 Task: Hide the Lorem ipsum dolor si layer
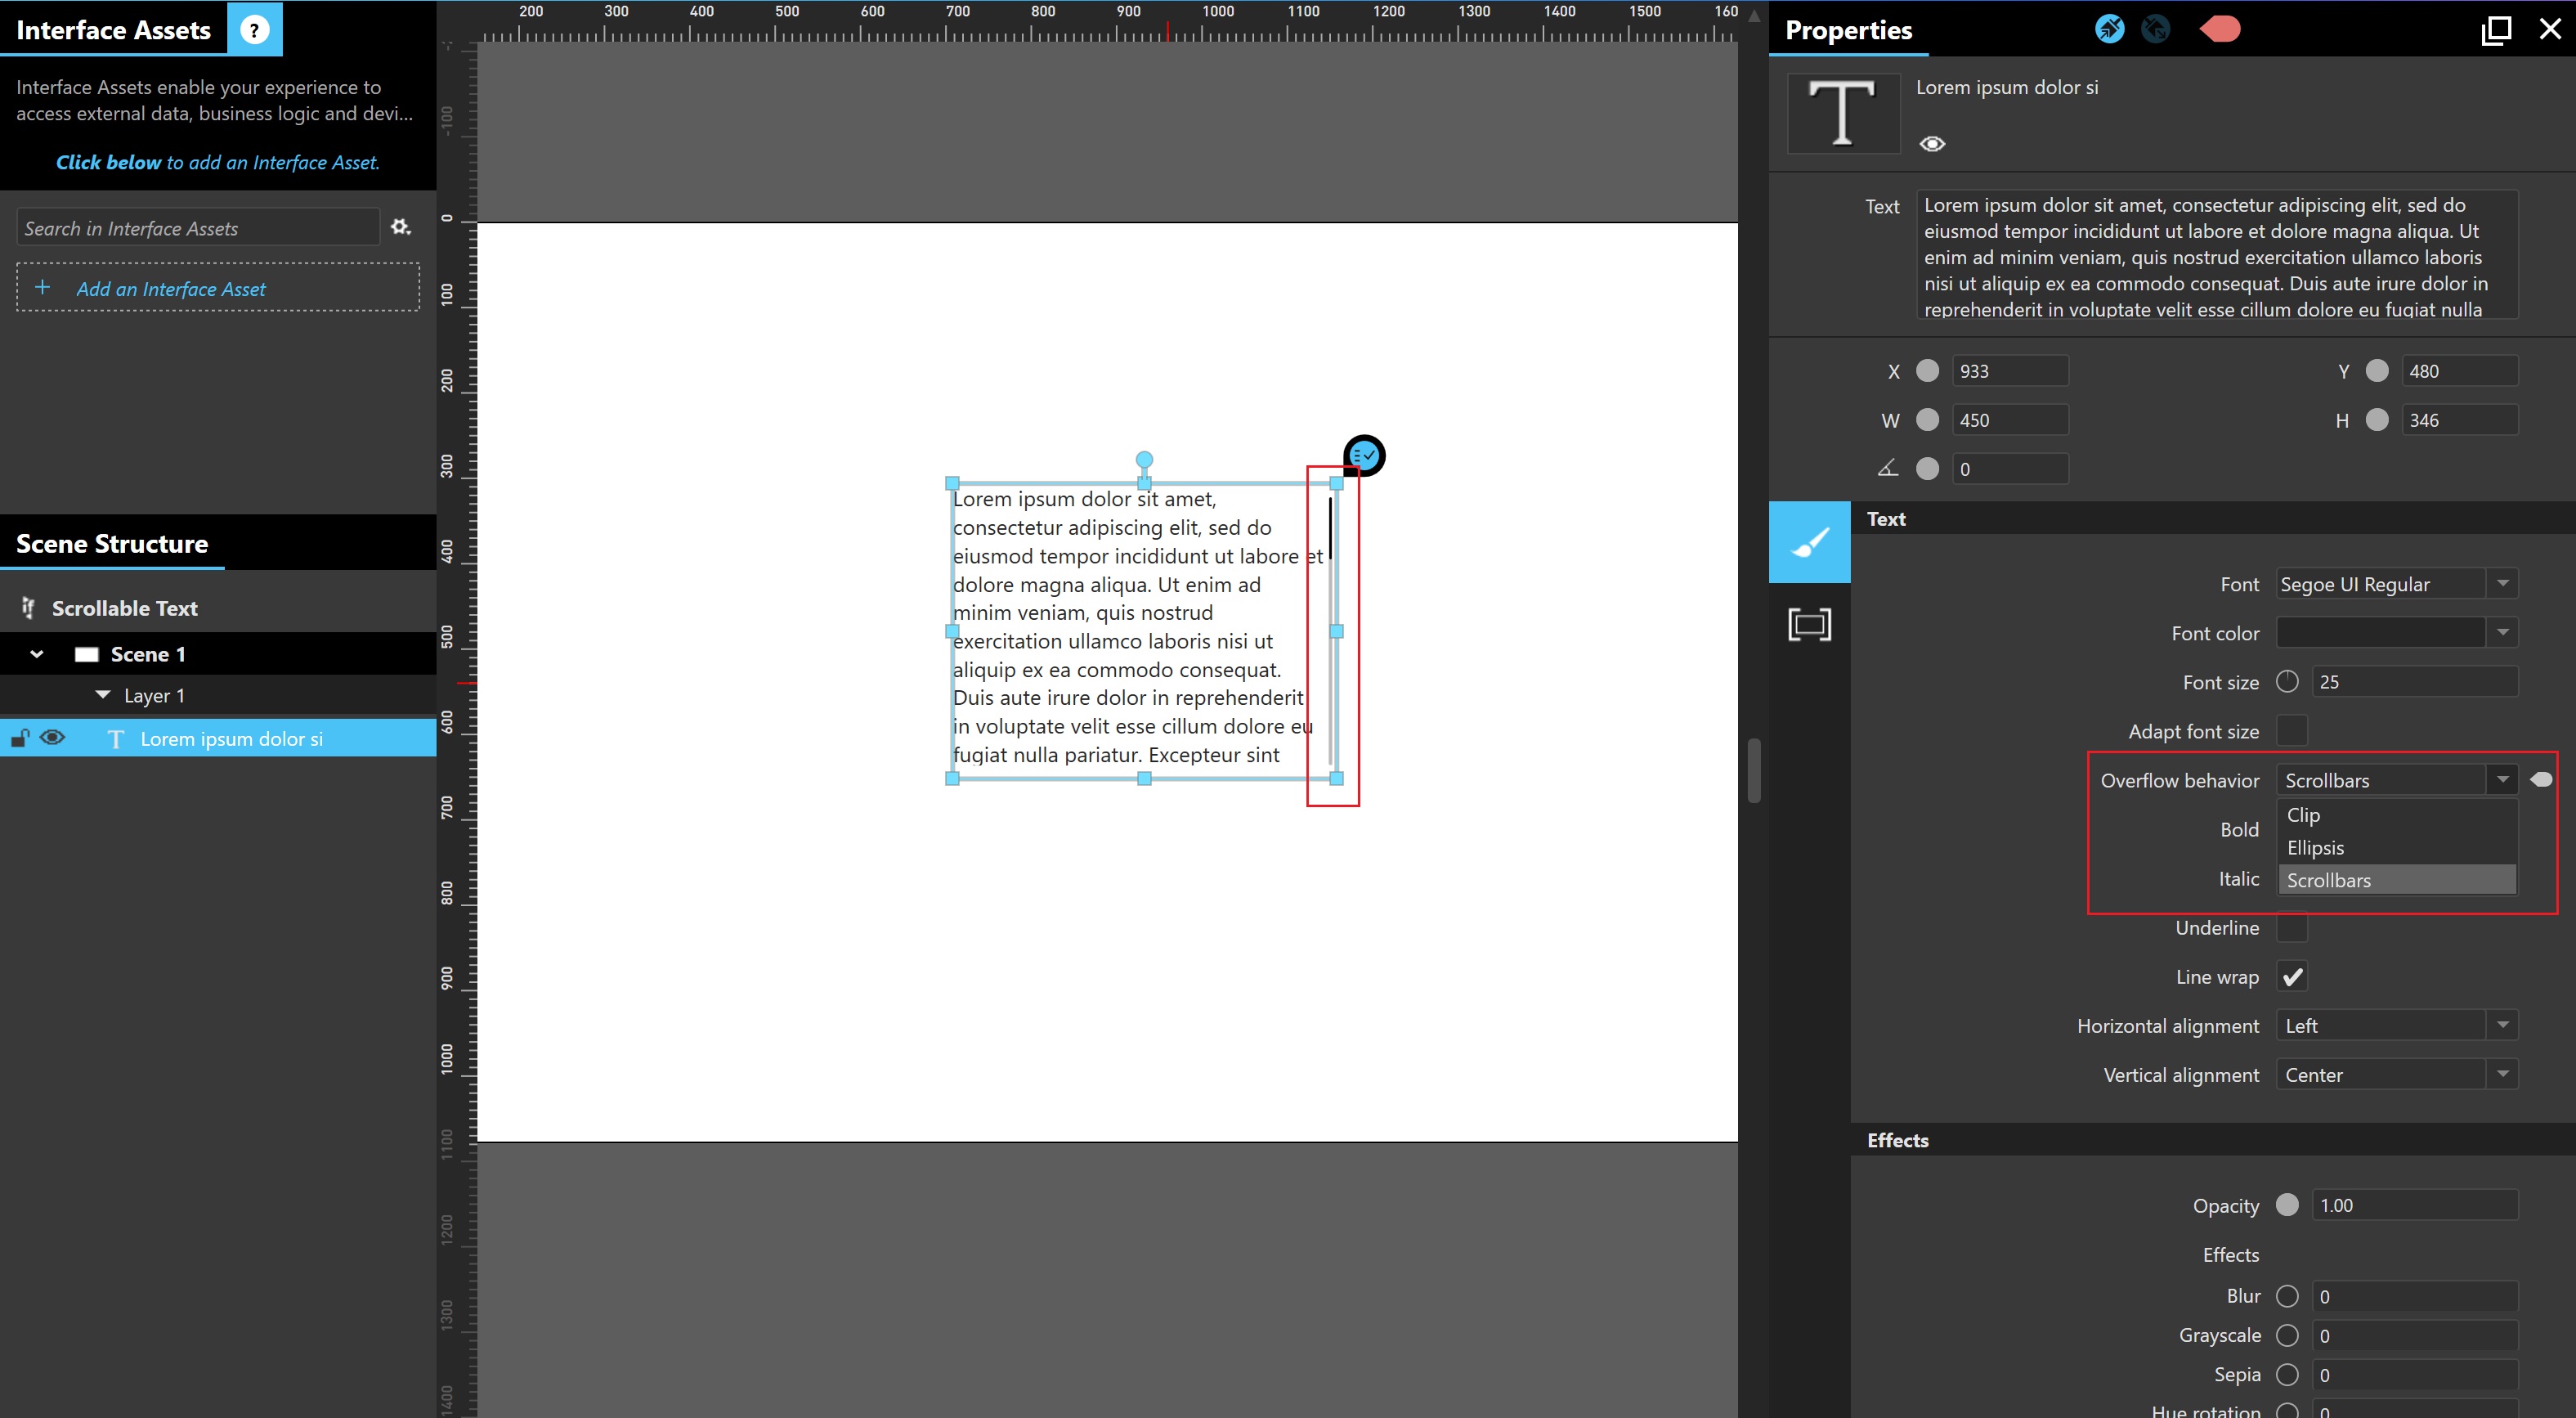[52, 738]
